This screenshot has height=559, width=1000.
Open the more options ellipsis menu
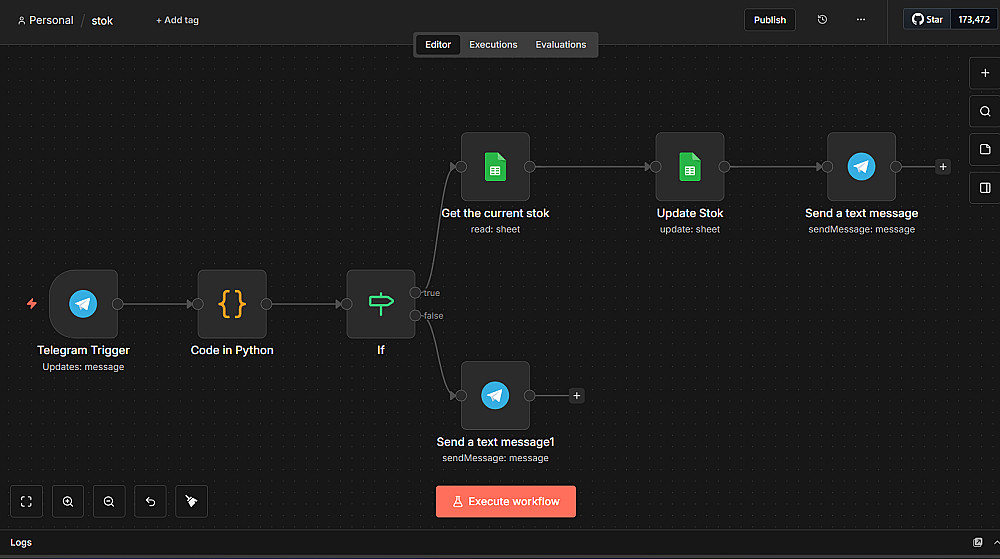tap(861, 20)
